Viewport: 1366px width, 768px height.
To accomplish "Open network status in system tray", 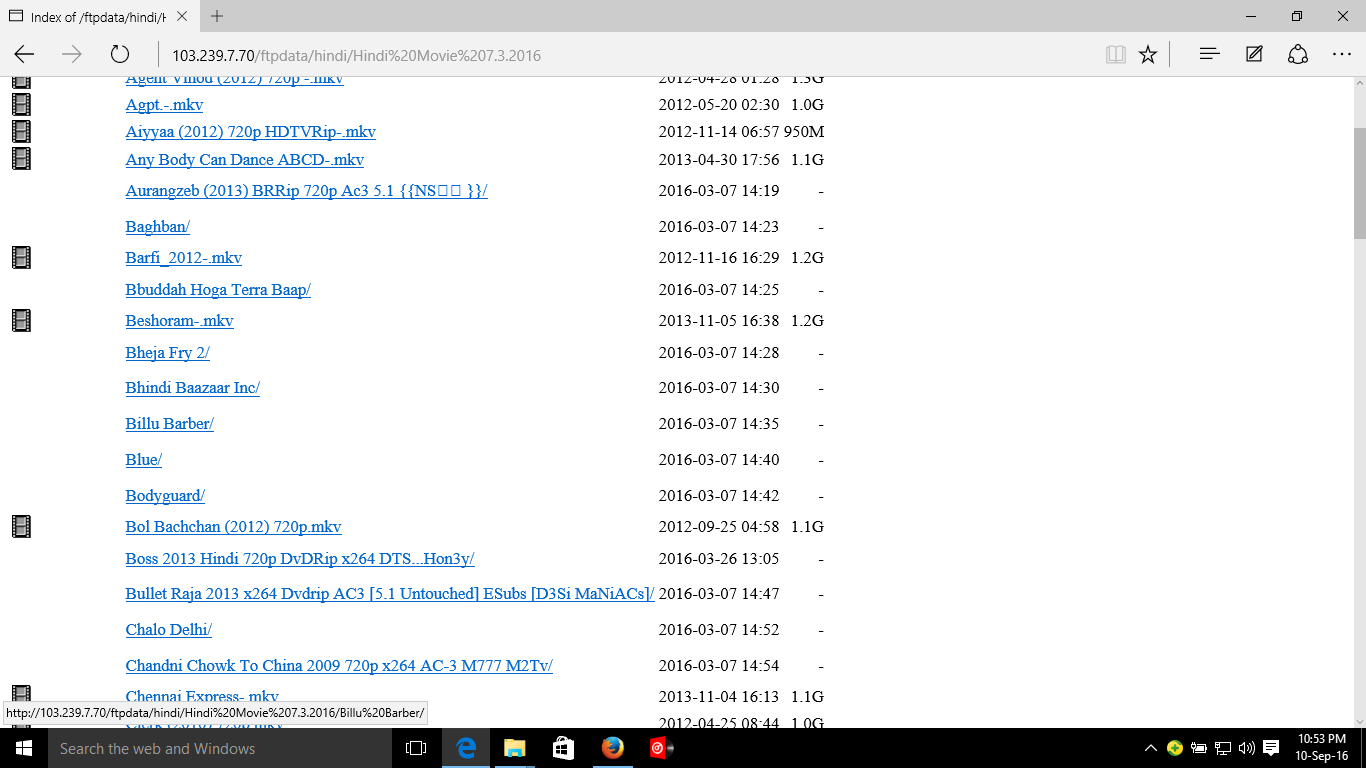I will (1222, 748).
